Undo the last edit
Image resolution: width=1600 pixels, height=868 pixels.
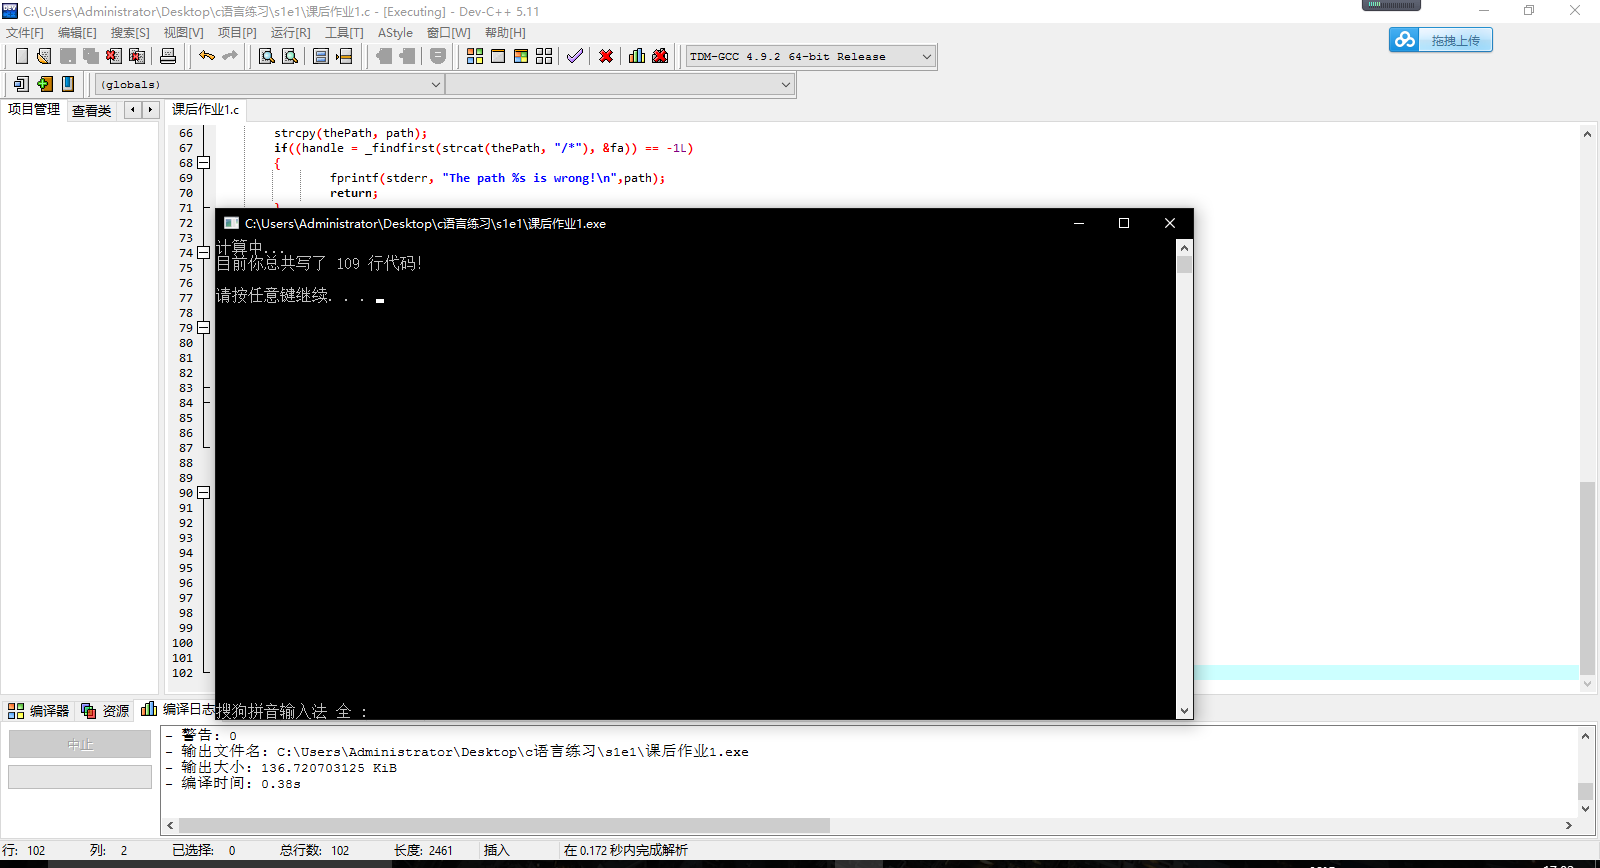pyautogui.click(x=207, y=56)
